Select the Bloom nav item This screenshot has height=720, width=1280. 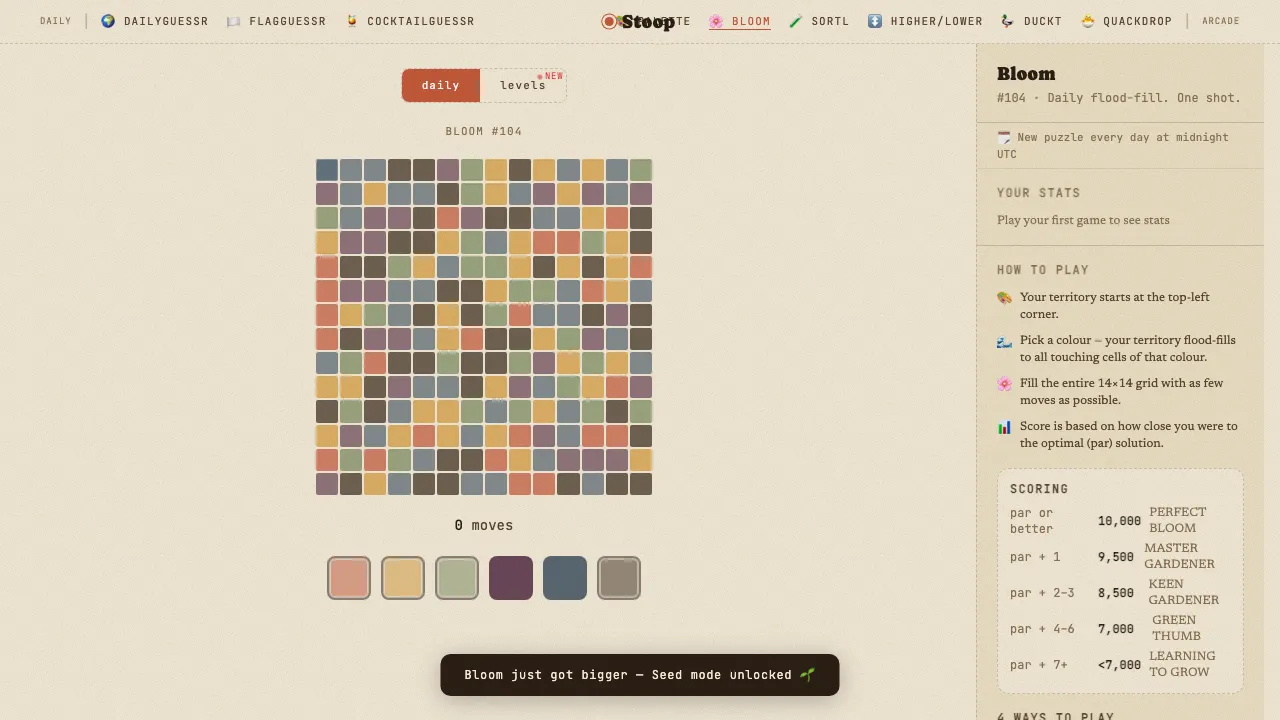click(740, 21)
